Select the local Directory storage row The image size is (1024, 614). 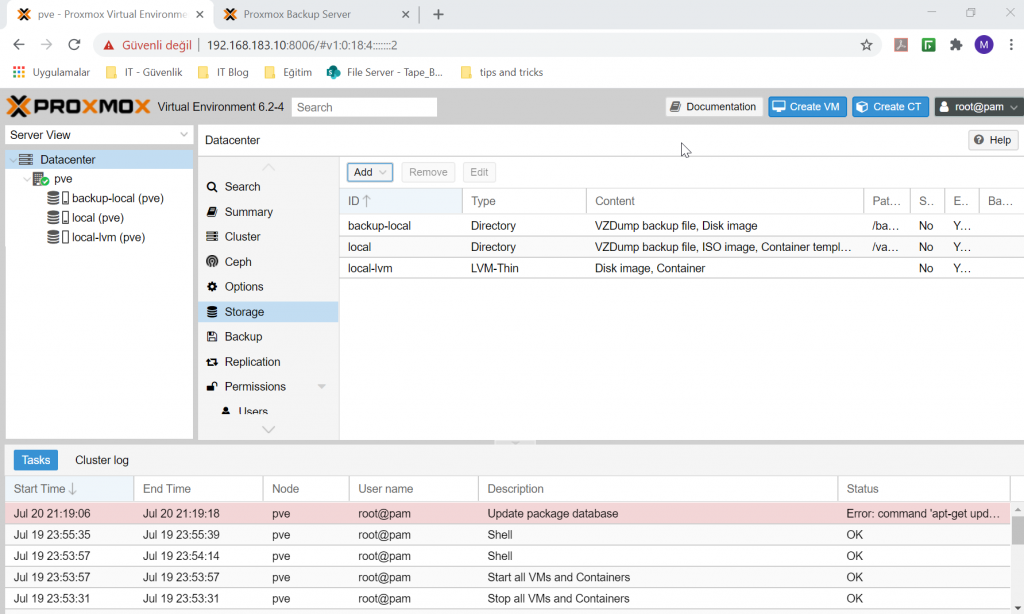click(x=682, y=247)
